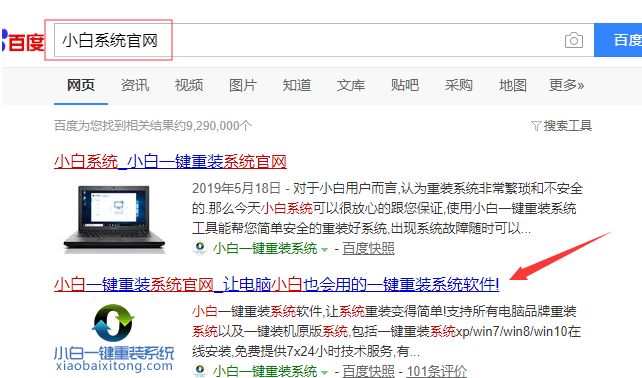Click the 搜索工具 filter funnel icon
642x378 pixels.
coord(536,126)
